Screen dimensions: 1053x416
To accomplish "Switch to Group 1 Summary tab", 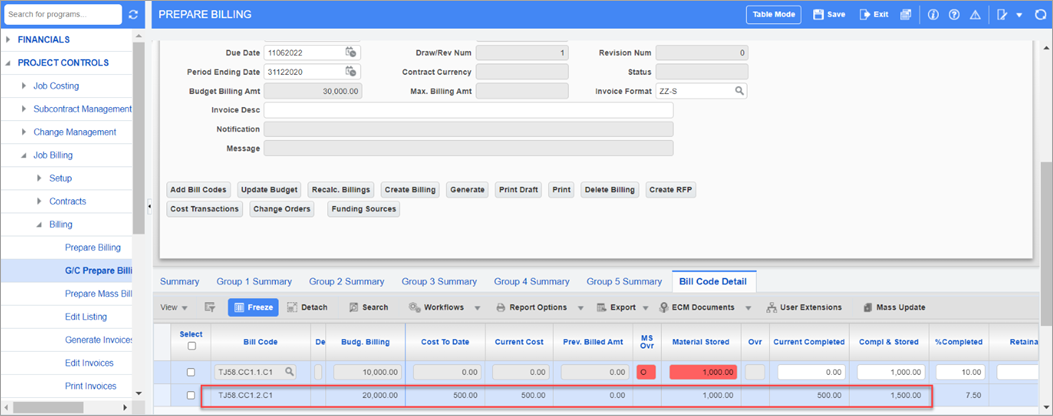I will tap(254, 282).
